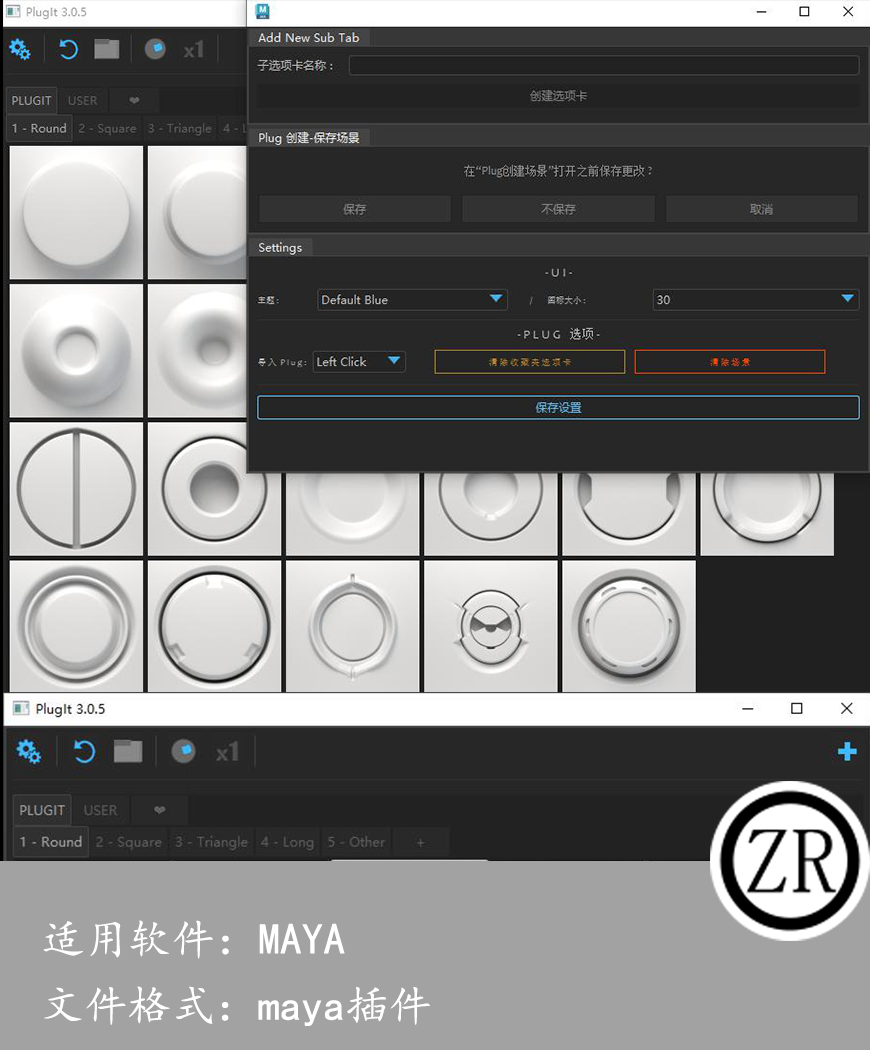
Task: Click refresh icon in lower PlugIt window
Action: tap(84, 751)
